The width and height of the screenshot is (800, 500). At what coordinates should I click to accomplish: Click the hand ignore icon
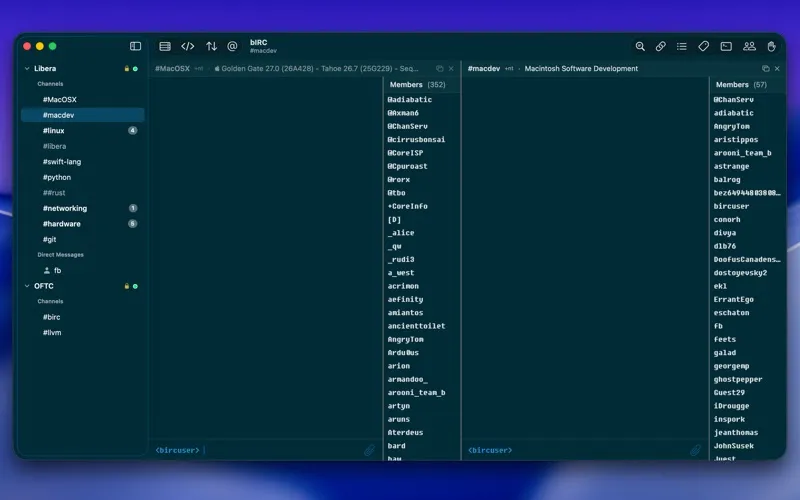point(771,46)
